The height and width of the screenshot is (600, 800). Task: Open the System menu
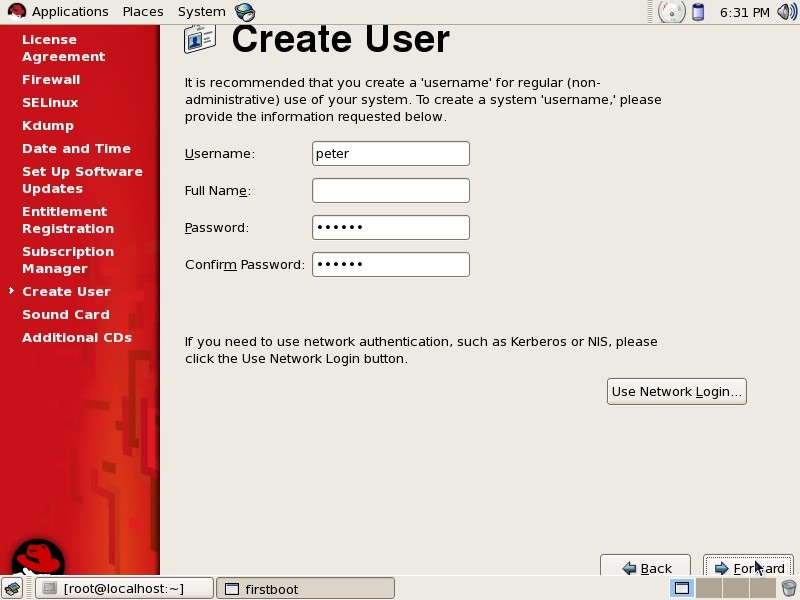click(202, 12)
